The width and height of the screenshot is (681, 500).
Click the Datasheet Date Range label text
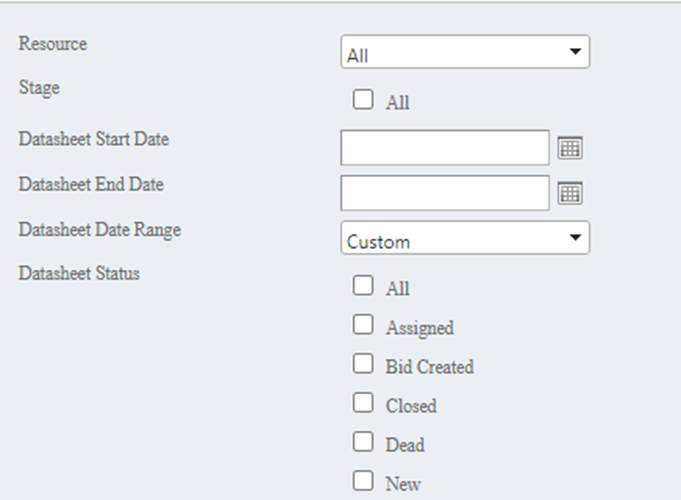point(100,230)
